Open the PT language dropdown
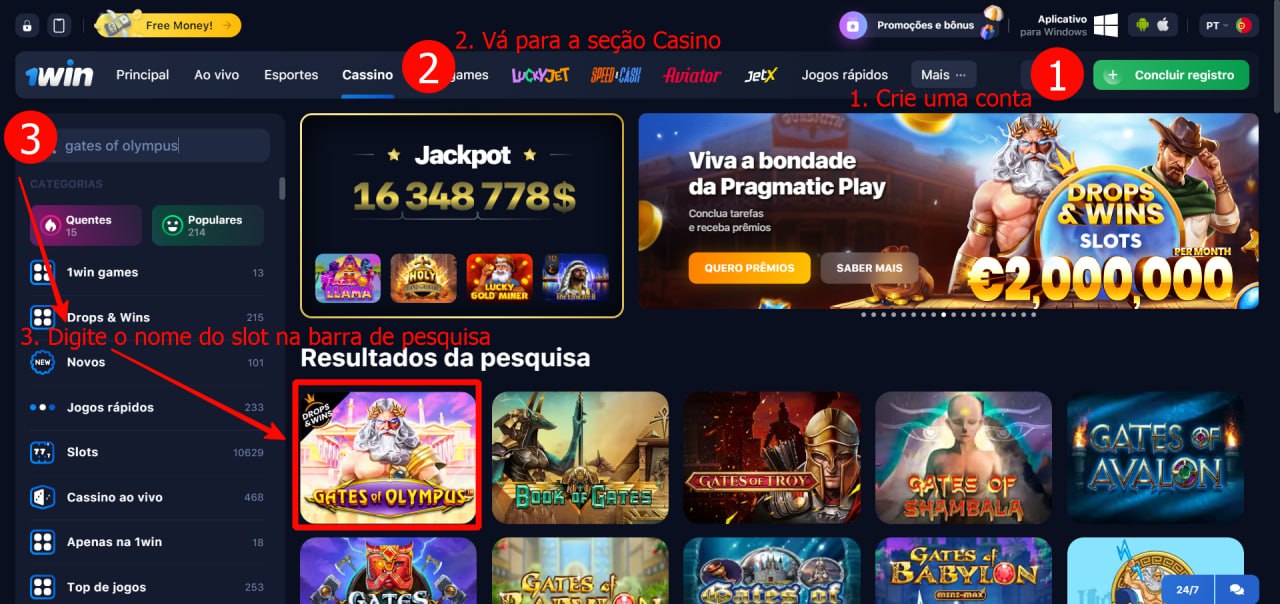The height and width of the screenshot is (604, 1280). [1229, 25]
